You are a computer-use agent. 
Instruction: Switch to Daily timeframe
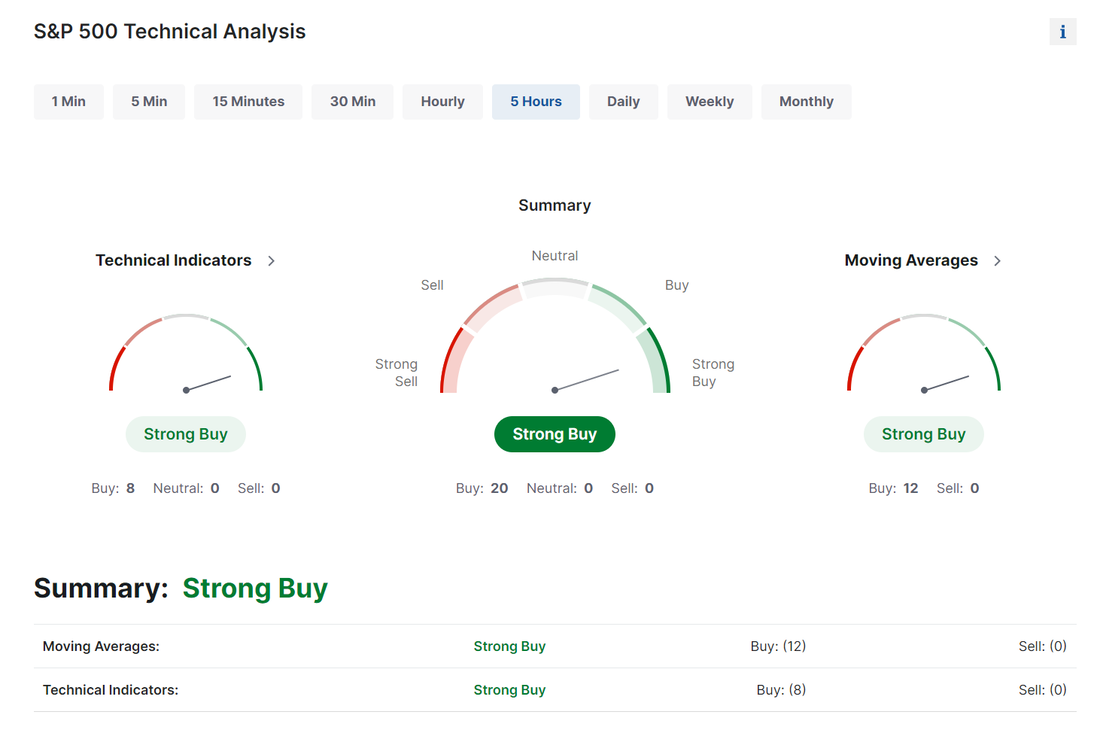623,102
